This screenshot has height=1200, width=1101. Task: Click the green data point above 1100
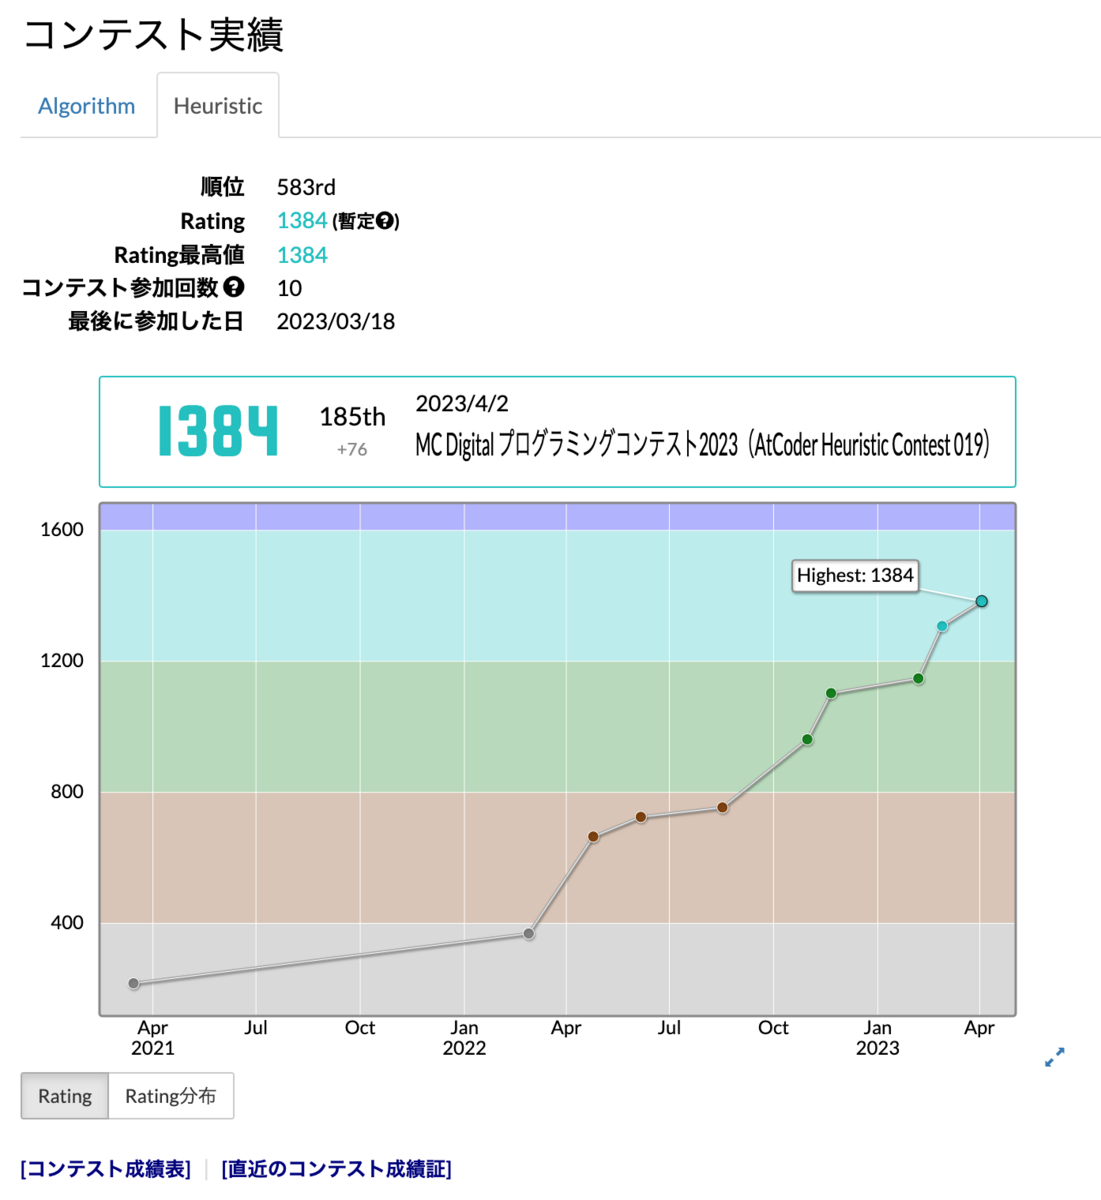click(x=831, y=693)
